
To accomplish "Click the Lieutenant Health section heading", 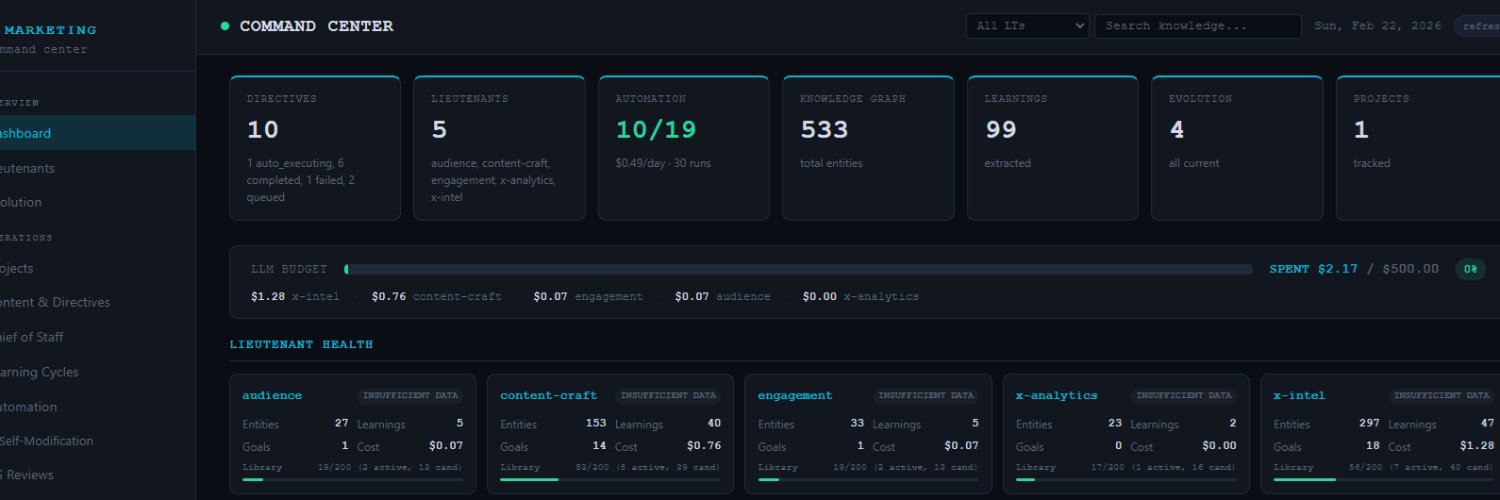I will pos(301,344).
